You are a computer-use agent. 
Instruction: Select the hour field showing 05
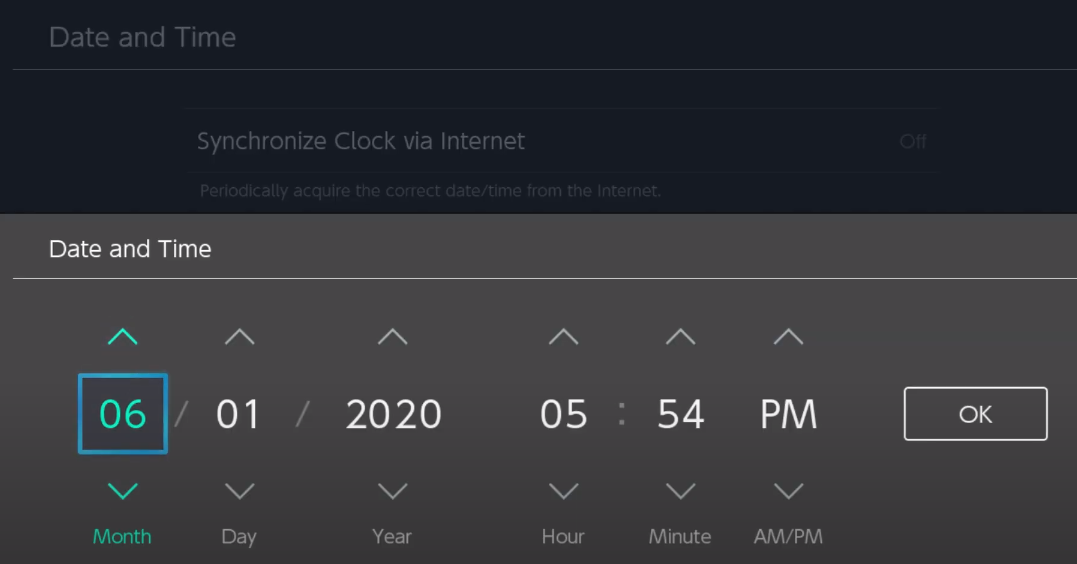[563, 414]
